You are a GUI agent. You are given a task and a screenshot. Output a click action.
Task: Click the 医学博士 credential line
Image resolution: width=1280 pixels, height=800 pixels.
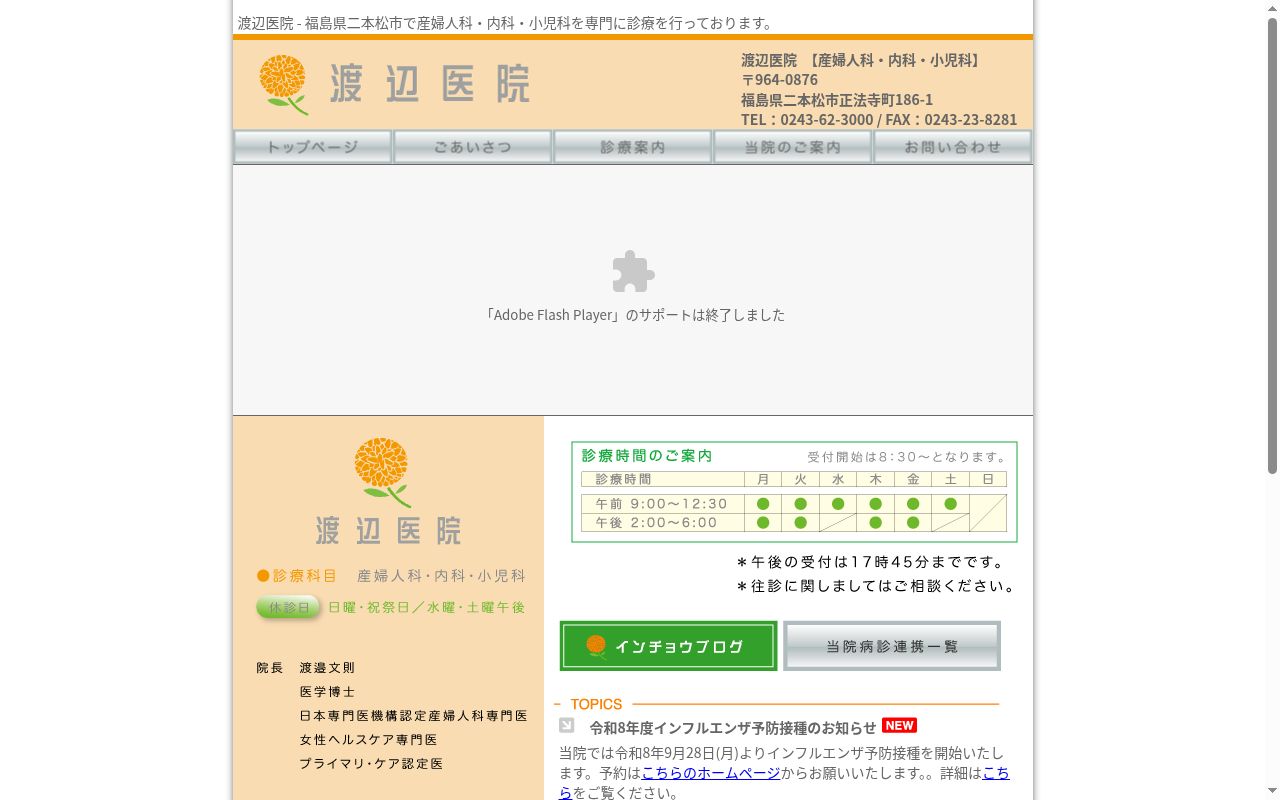click(x=327, y=692)
